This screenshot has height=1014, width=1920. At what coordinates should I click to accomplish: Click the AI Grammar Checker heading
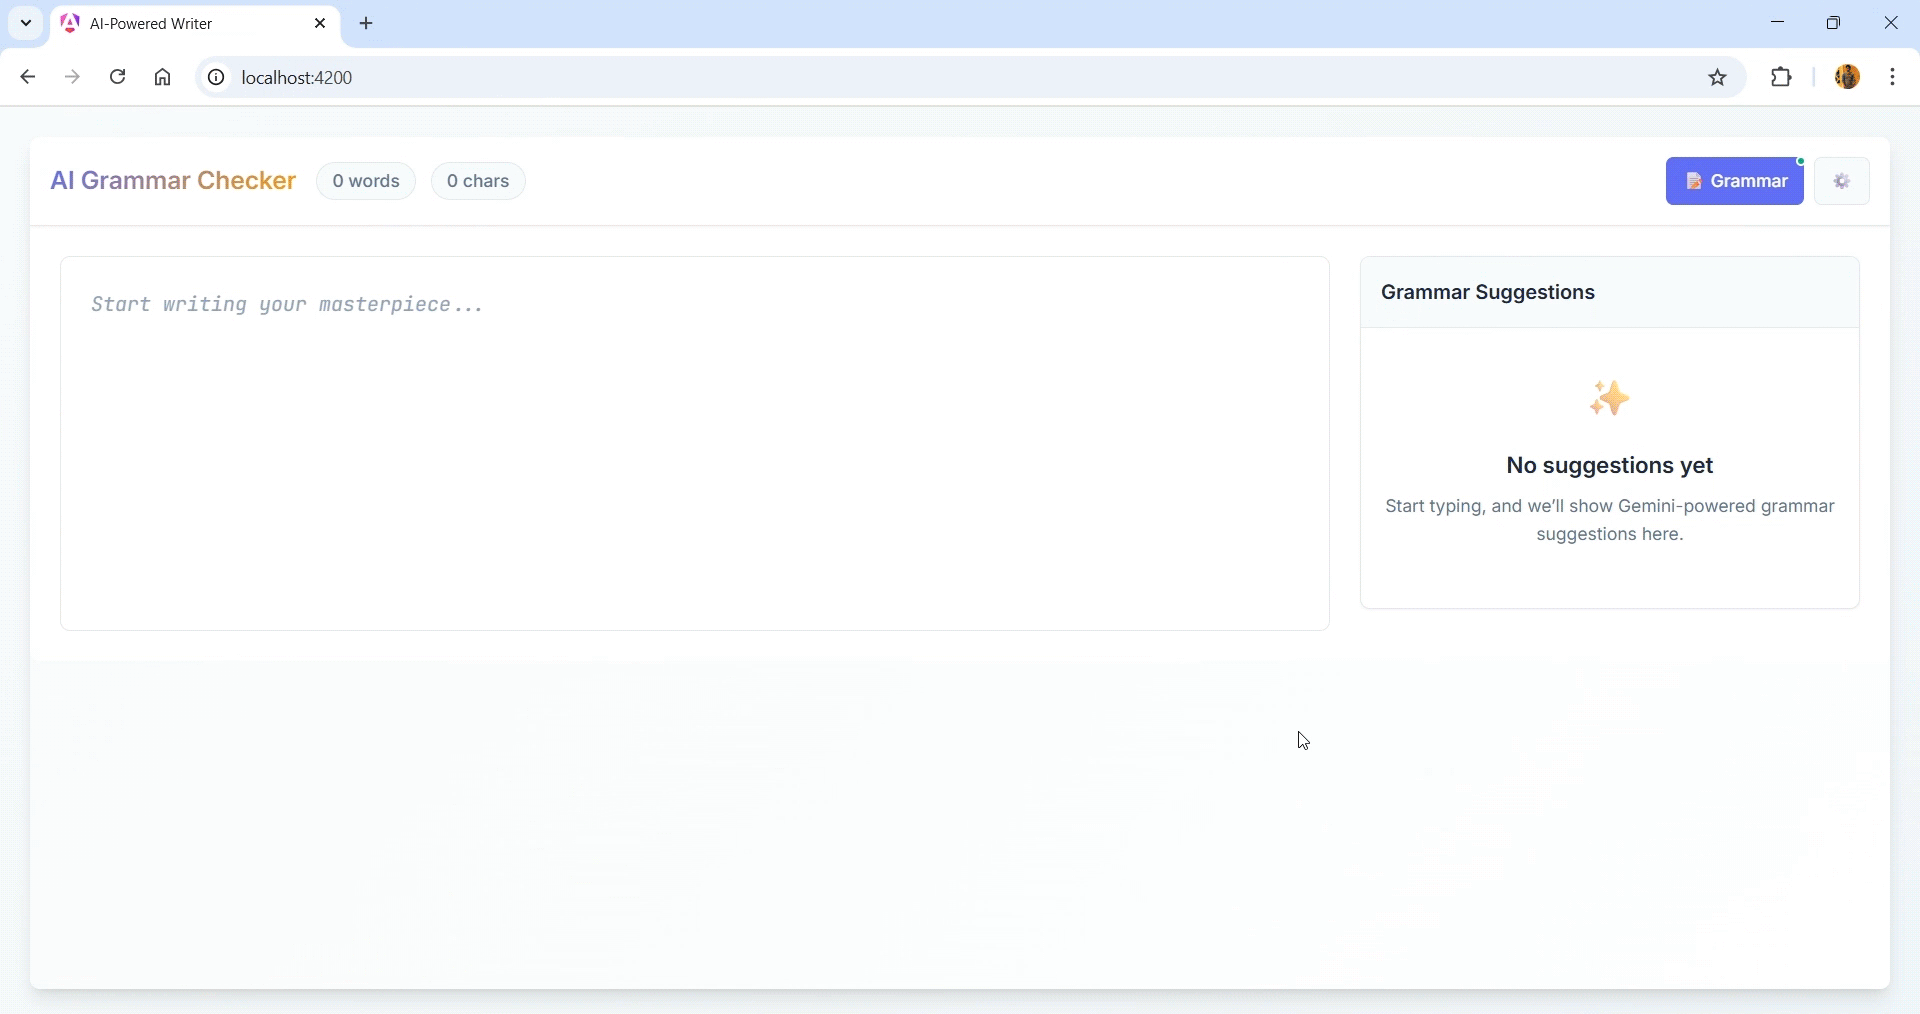(172, 181)
